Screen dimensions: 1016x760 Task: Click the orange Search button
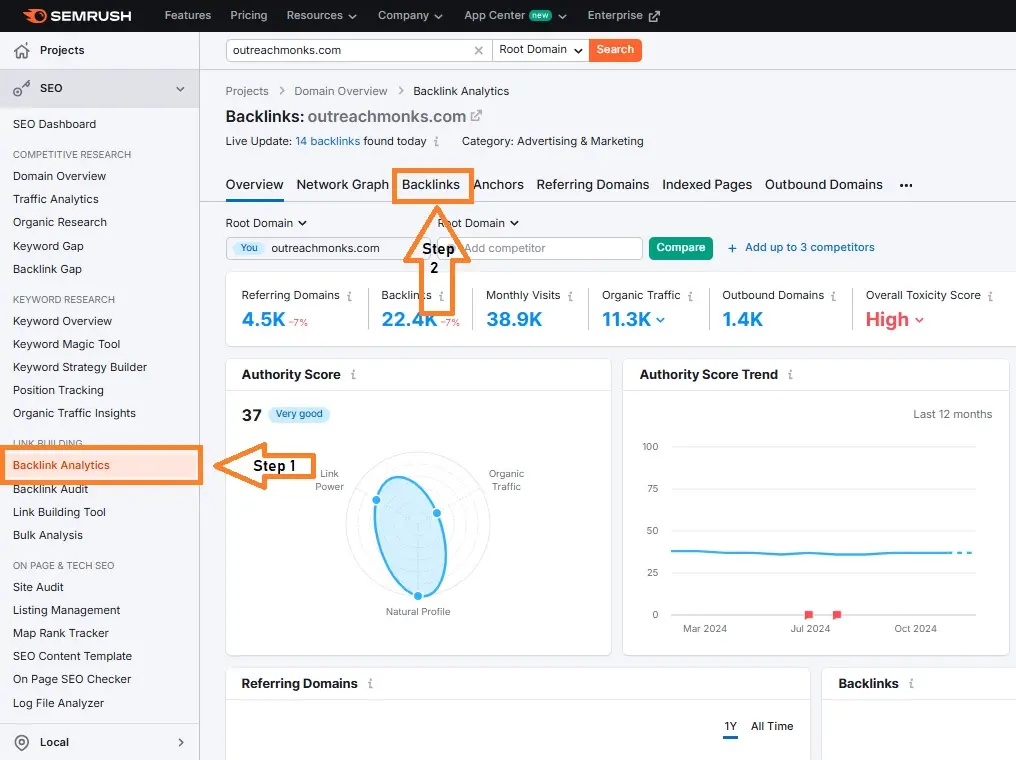[615, 50]
